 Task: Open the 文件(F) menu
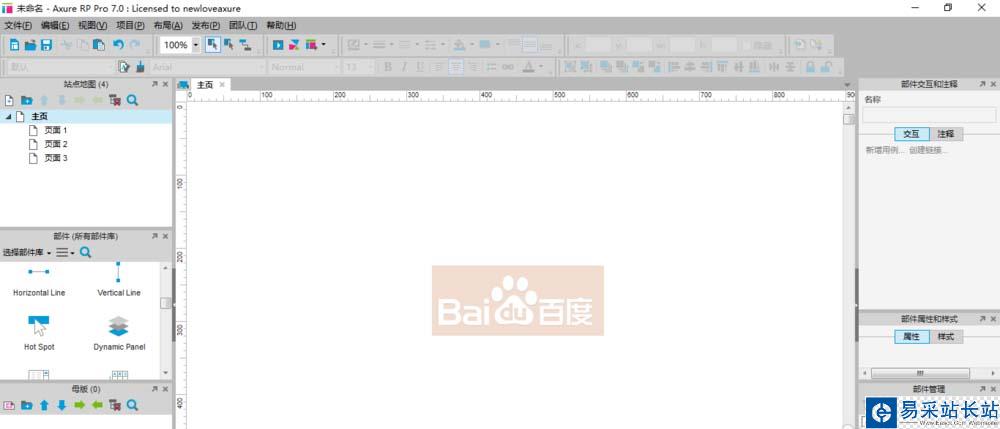(x=18, y=25)
